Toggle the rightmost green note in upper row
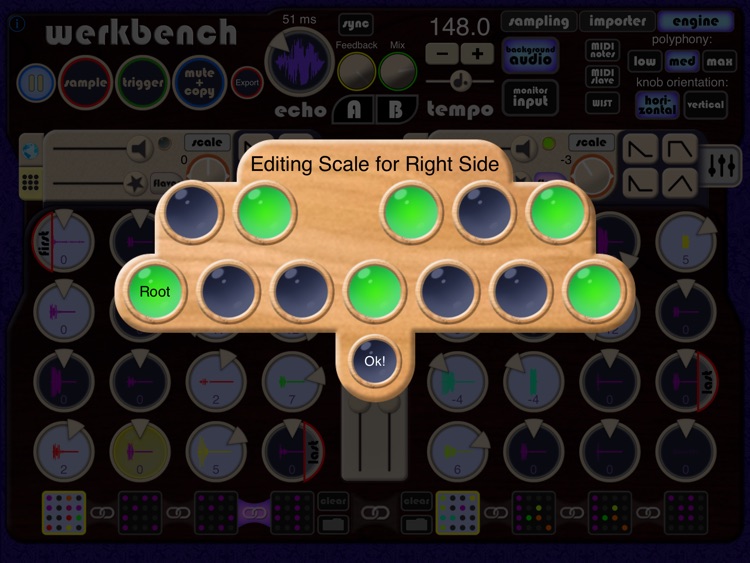The width and height of the screenshot is (750, 563). (557, 211)
